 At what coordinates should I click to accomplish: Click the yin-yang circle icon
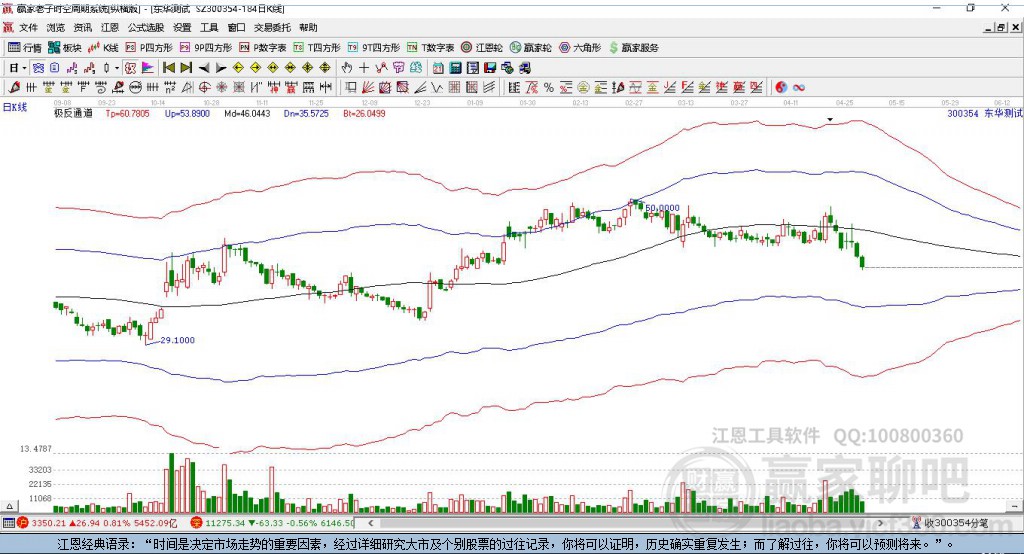pos(782,87)
